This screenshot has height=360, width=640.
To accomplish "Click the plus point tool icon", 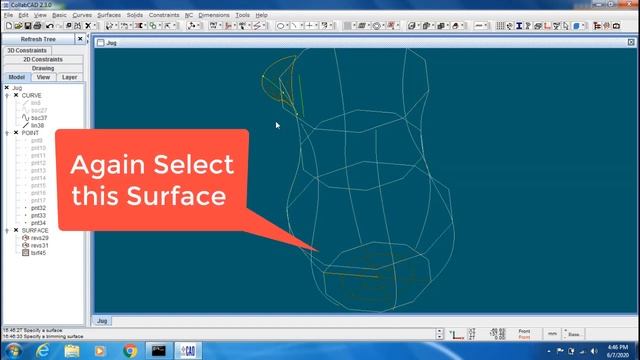I will [309, 26].
